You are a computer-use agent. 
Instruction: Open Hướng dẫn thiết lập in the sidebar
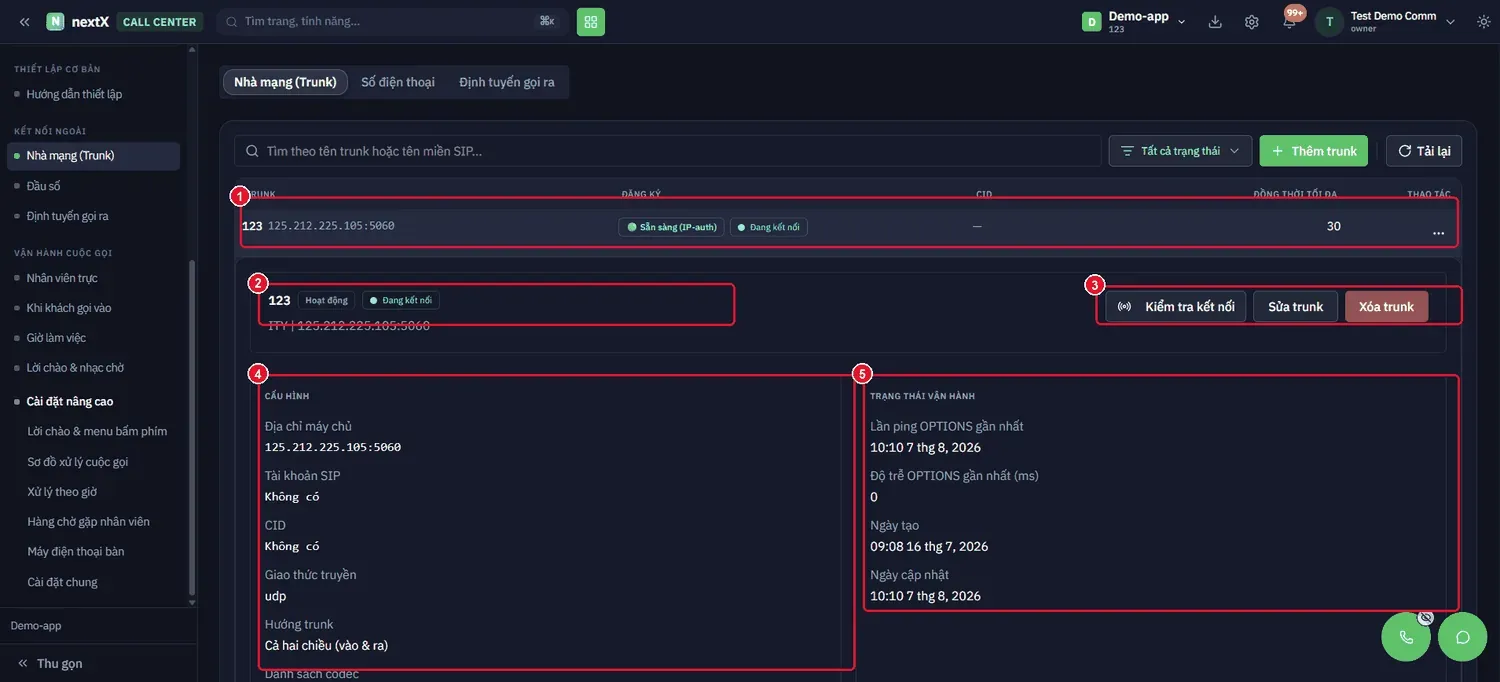pos(74,94)
